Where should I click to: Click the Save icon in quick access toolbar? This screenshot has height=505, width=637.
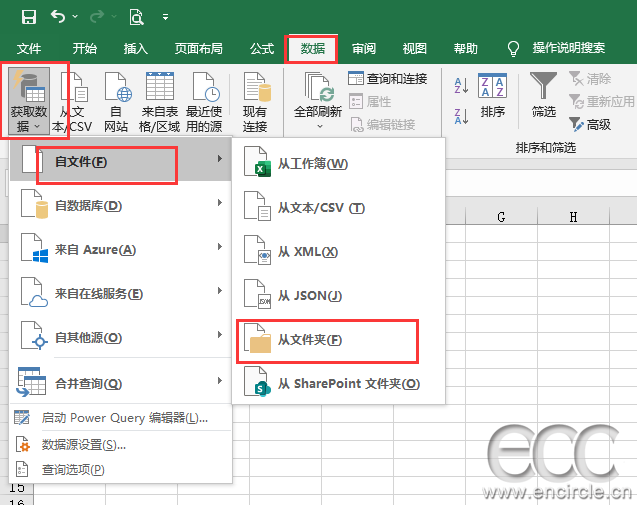tap(28, 17)
